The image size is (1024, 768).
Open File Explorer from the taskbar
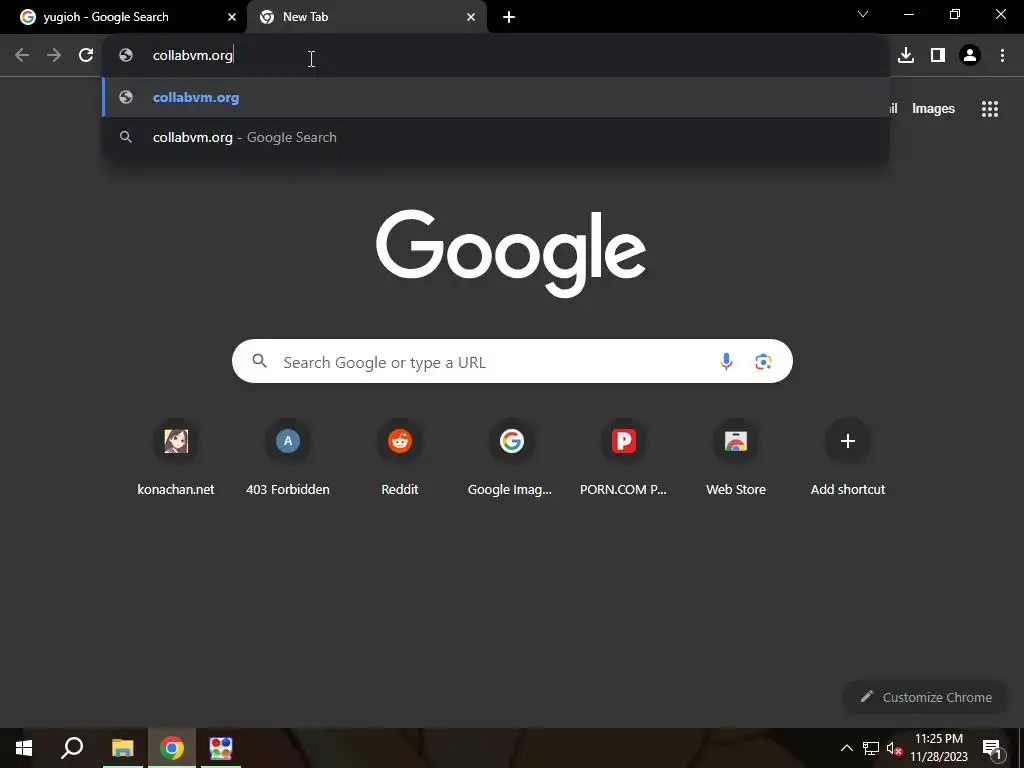click(122, 748)
